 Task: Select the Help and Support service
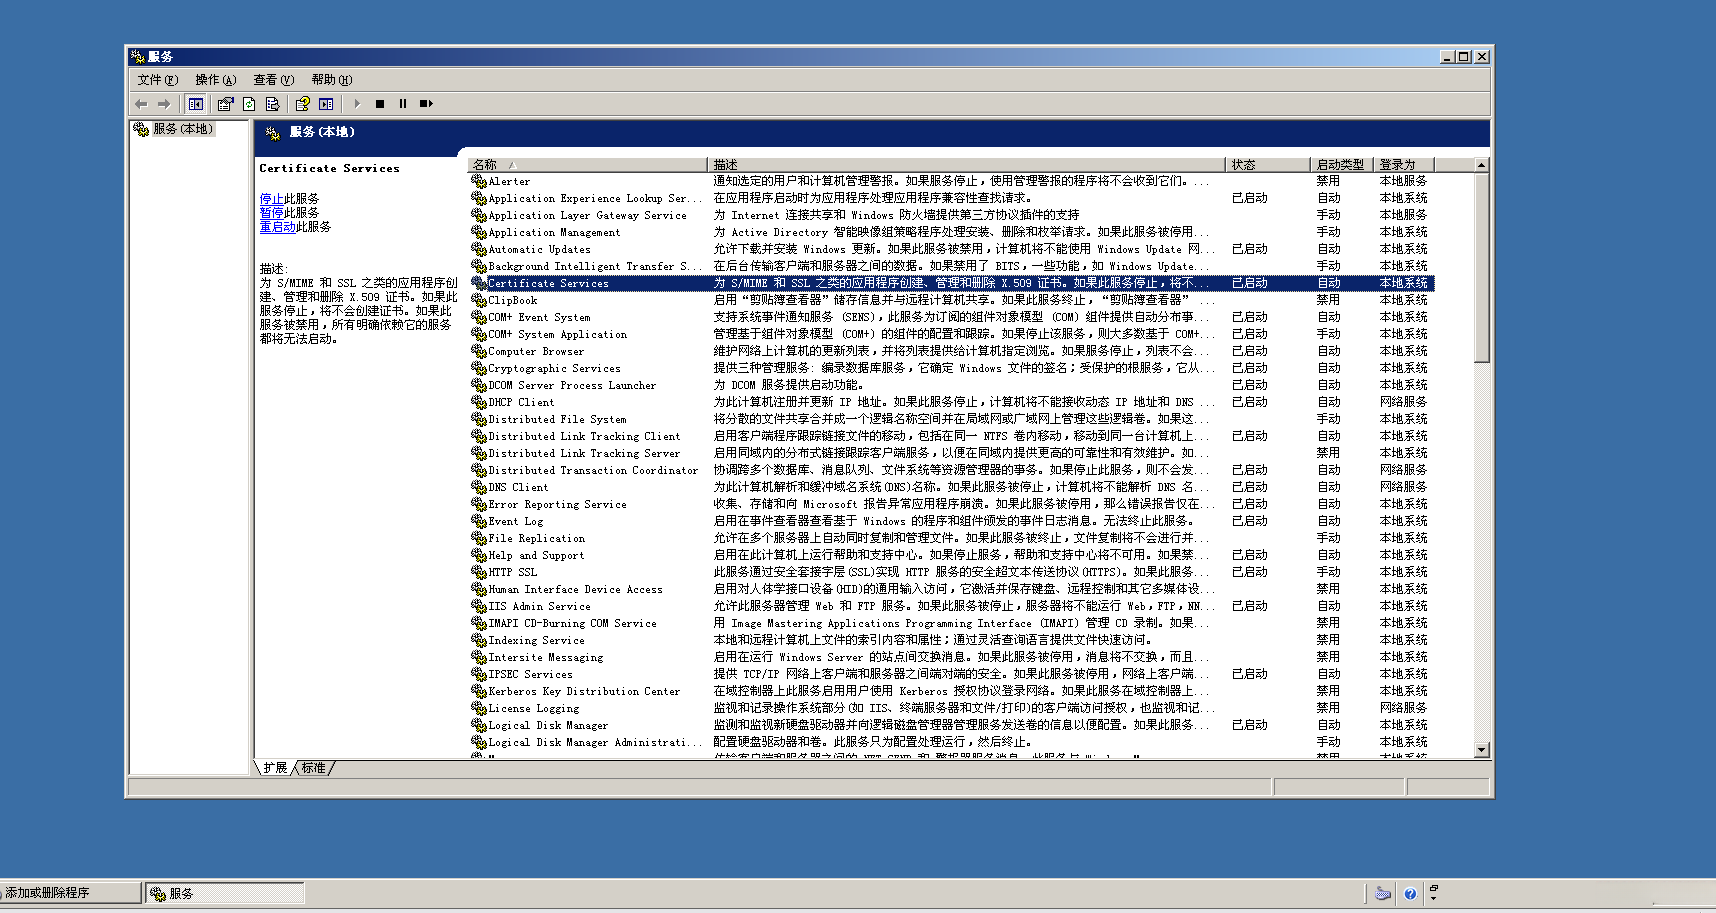[952, 555]
